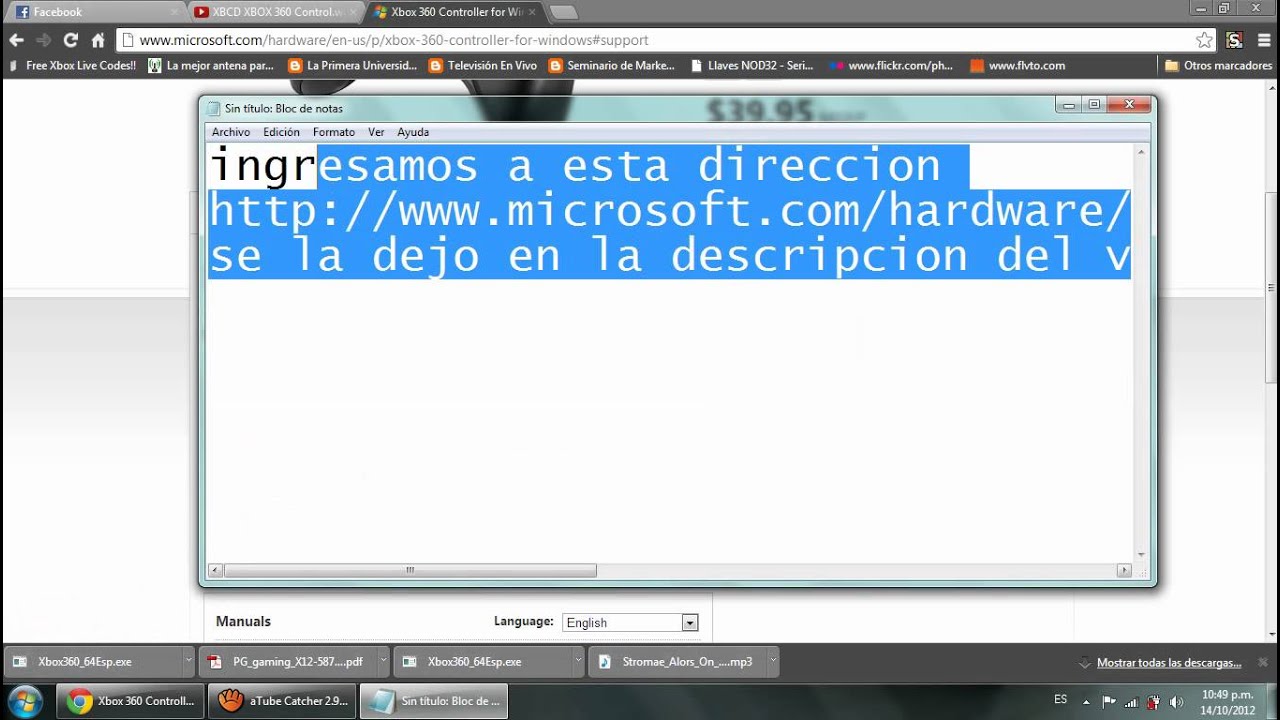
Task: Switch to the Sin título: Bloc de... taskbar button
Action: click(434, 701)
